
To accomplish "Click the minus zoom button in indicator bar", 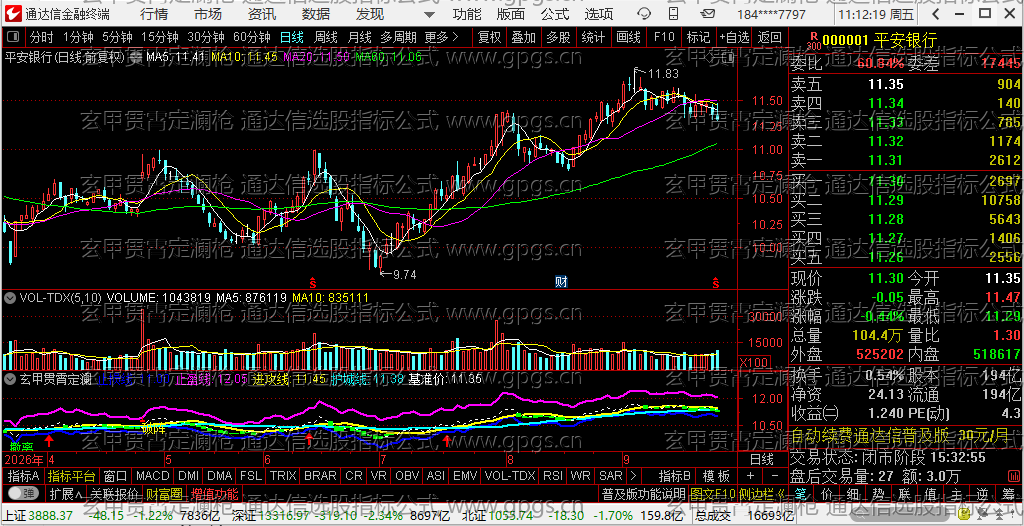I will coord(775,475).
